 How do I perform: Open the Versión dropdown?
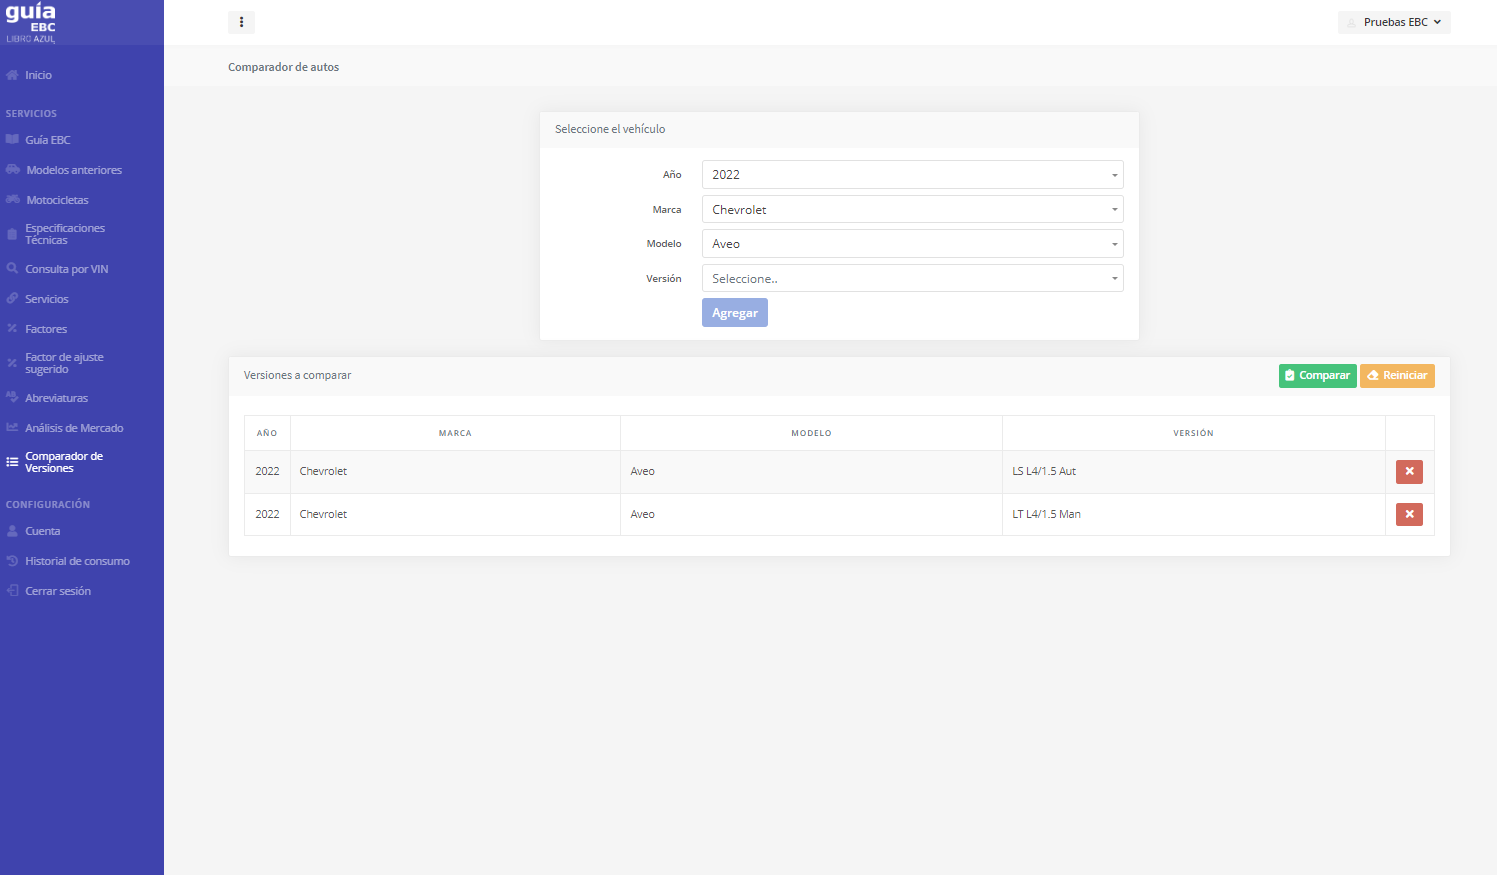tap(912, 279)
